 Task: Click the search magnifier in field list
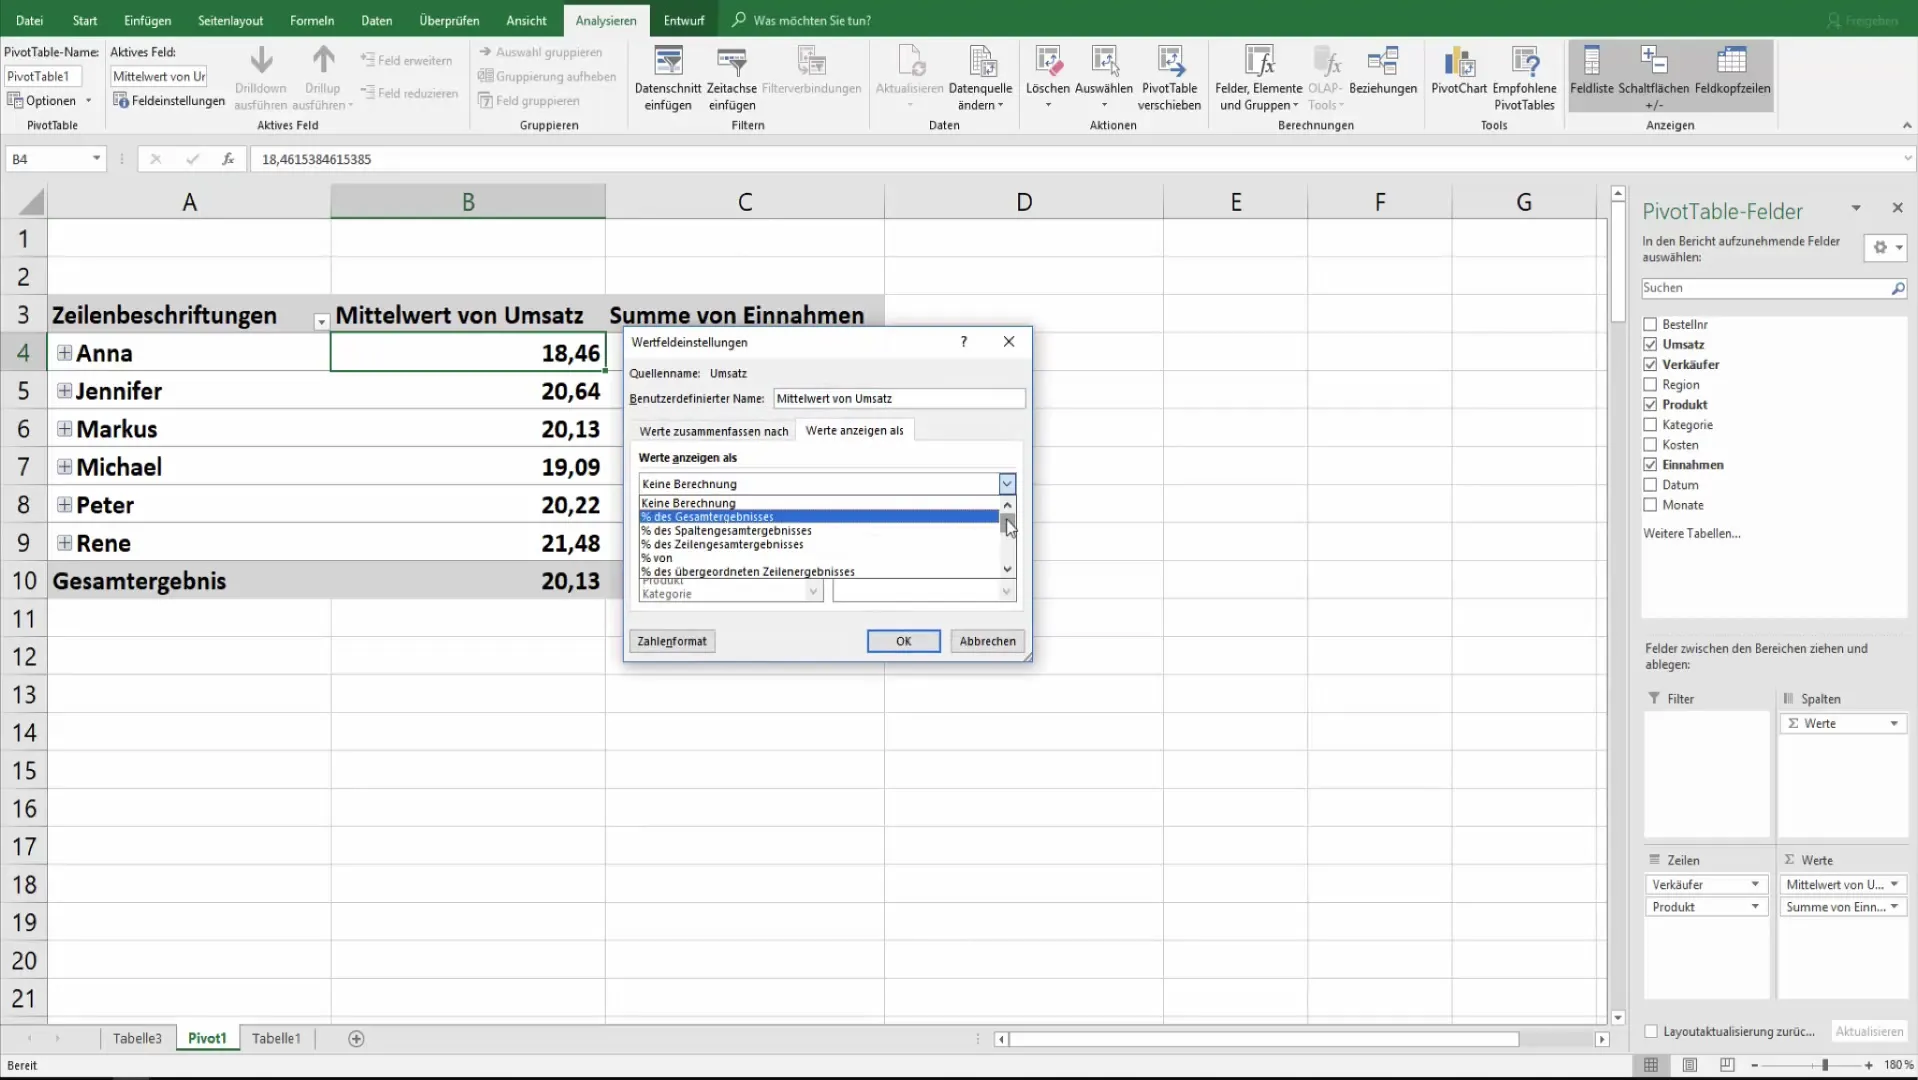pos(1897,288)
